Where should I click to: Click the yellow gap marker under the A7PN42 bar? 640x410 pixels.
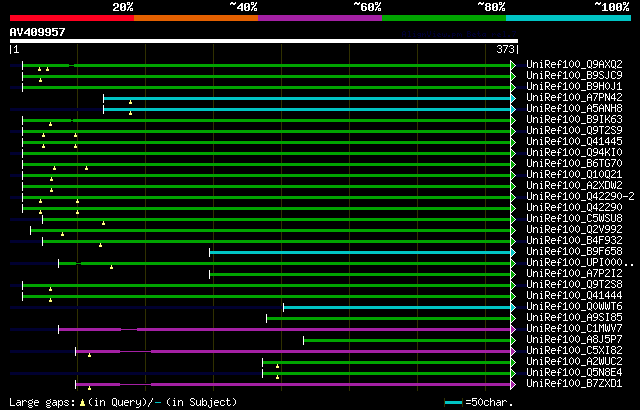tap(130, 102)
